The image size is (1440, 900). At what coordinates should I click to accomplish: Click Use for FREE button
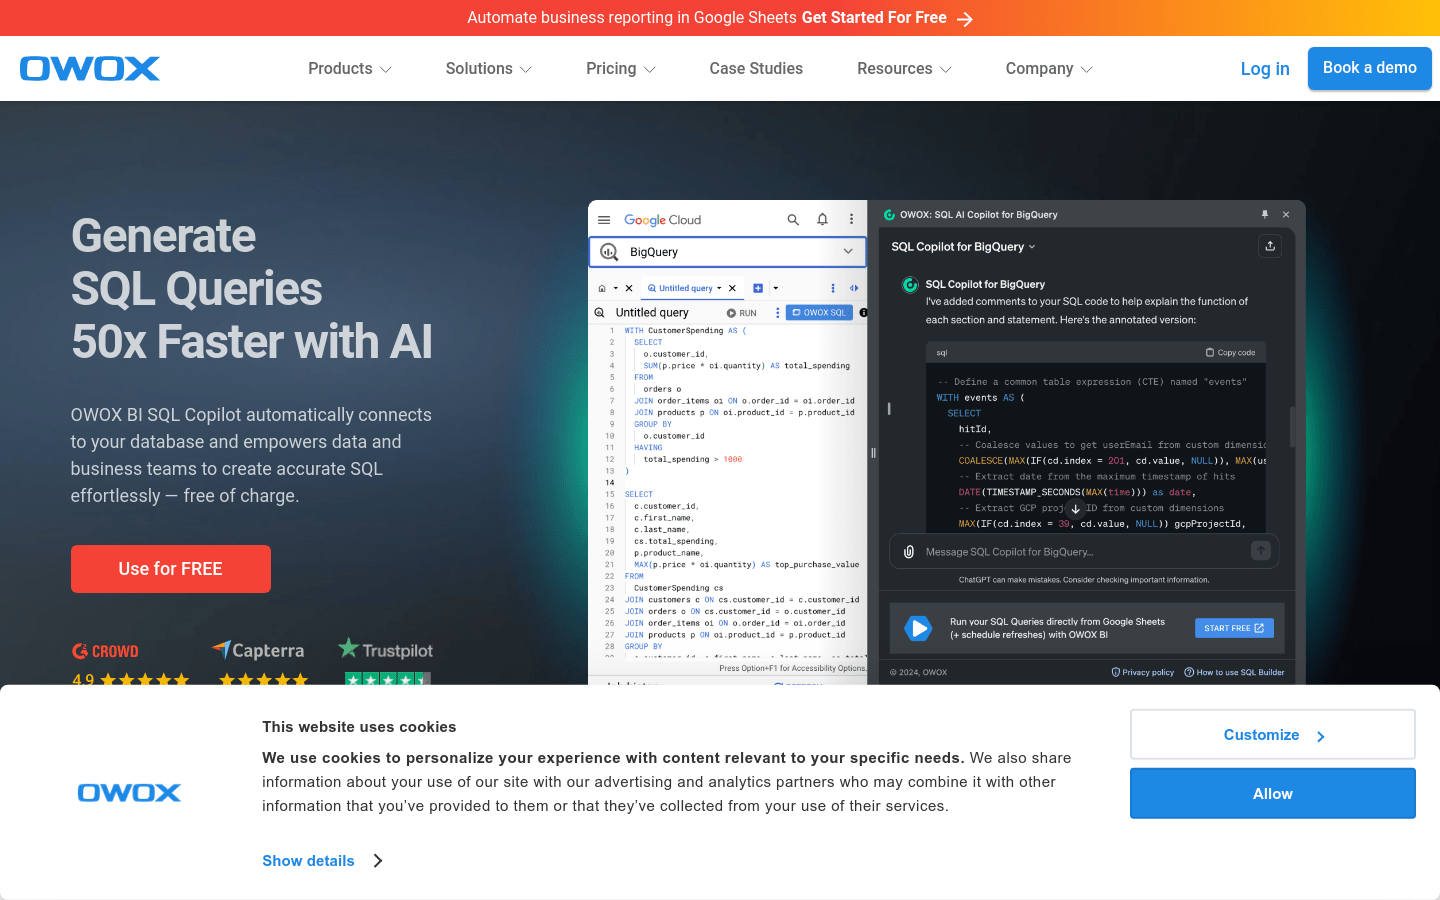(x=171, y=569)
